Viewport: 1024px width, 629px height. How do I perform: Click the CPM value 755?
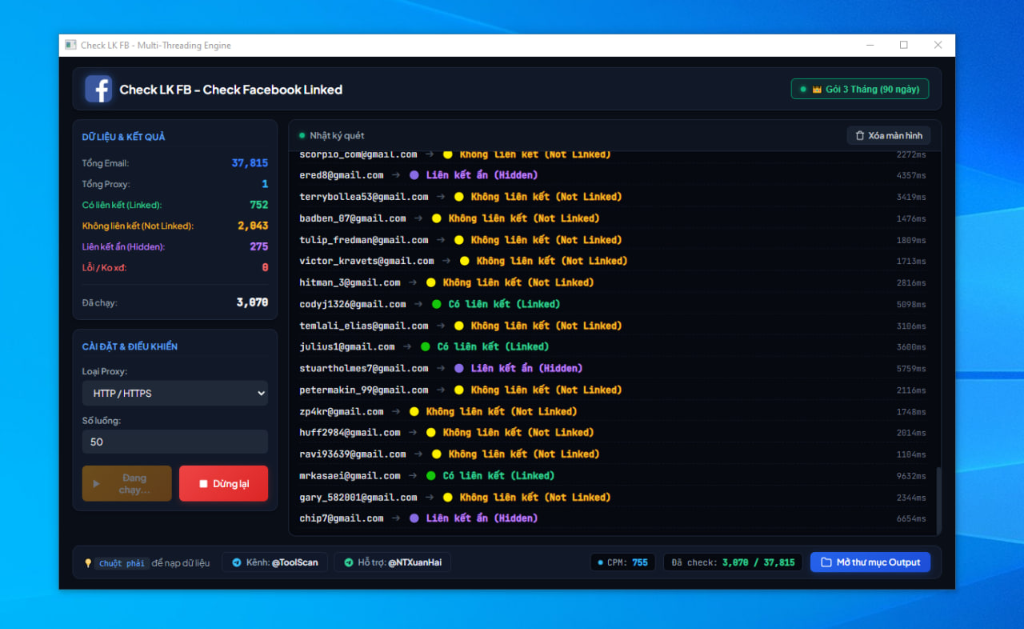pyautogui.click(x=640, y=562)
